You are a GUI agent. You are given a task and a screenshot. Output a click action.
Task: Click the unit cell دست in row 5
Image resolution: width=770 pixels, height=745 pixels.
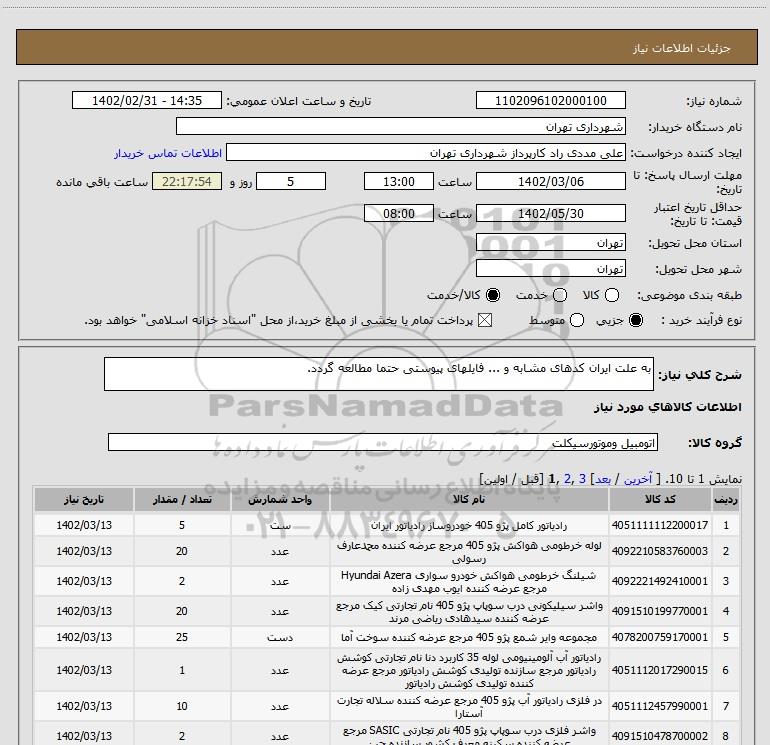pos(280,637)
